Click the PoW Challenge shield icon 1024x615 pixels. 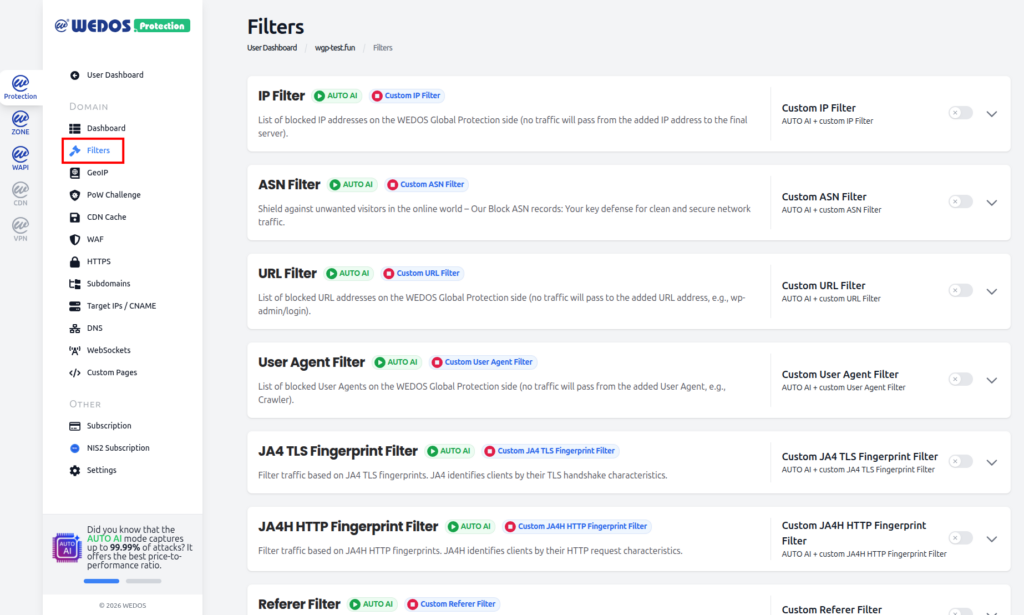point(74,195)
